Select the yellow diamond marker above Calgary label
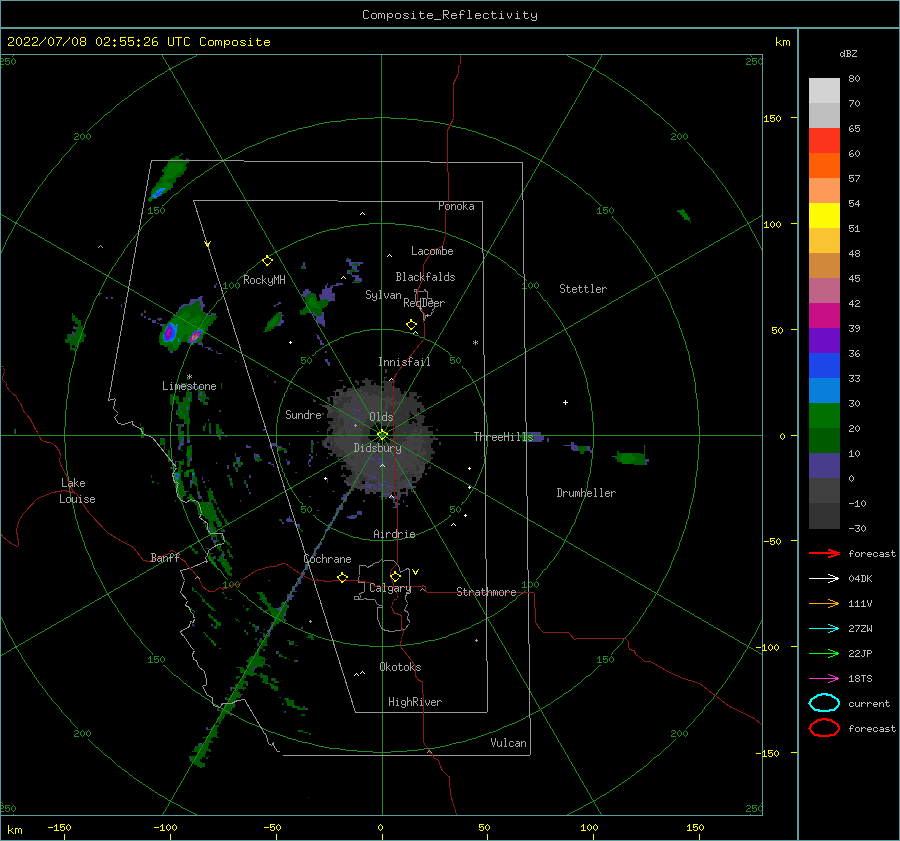The image size is (900, 841). pos(395,576)
